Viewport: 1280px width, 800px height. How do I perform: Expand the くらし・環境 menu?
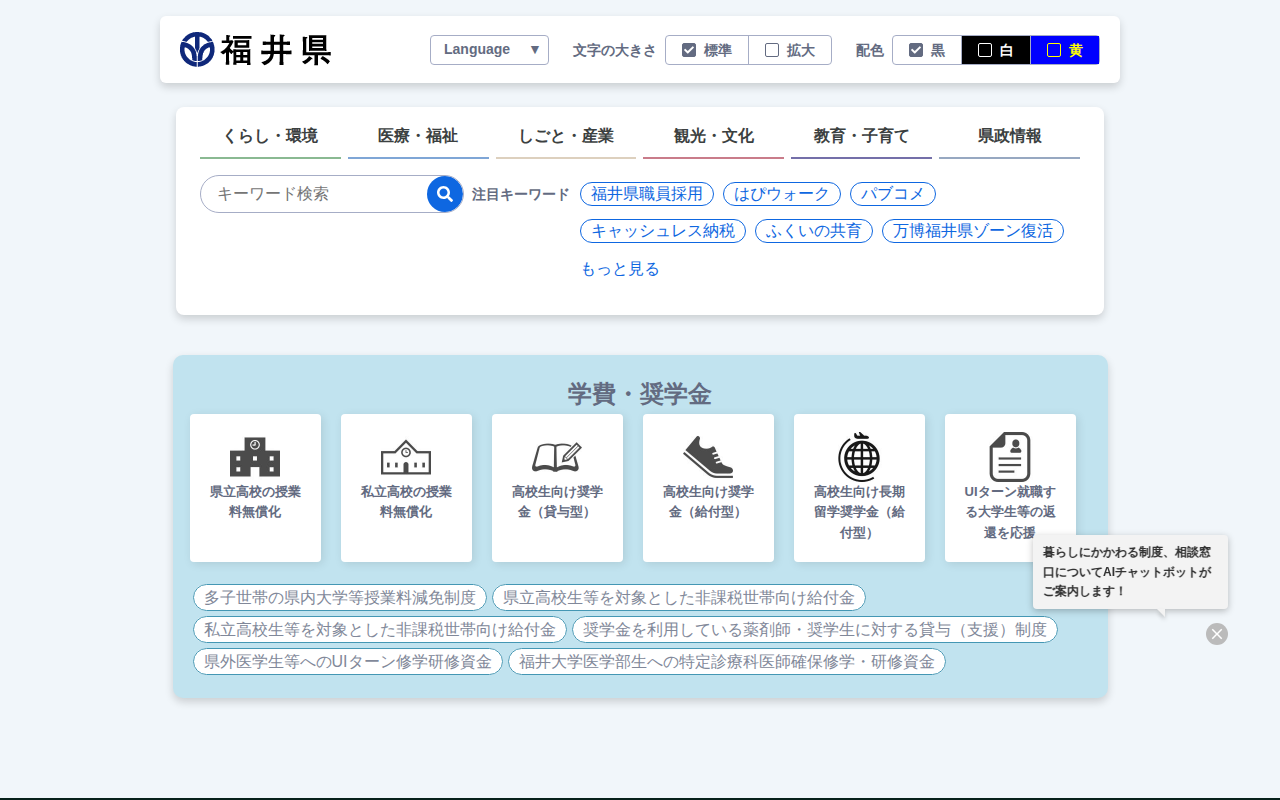pos(270,136)
